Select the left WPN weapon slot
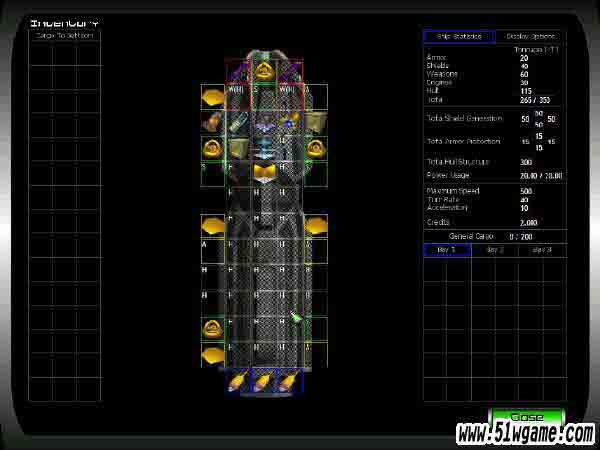The image size is (600, 450). pyautogui.click(x=238, y=97)
